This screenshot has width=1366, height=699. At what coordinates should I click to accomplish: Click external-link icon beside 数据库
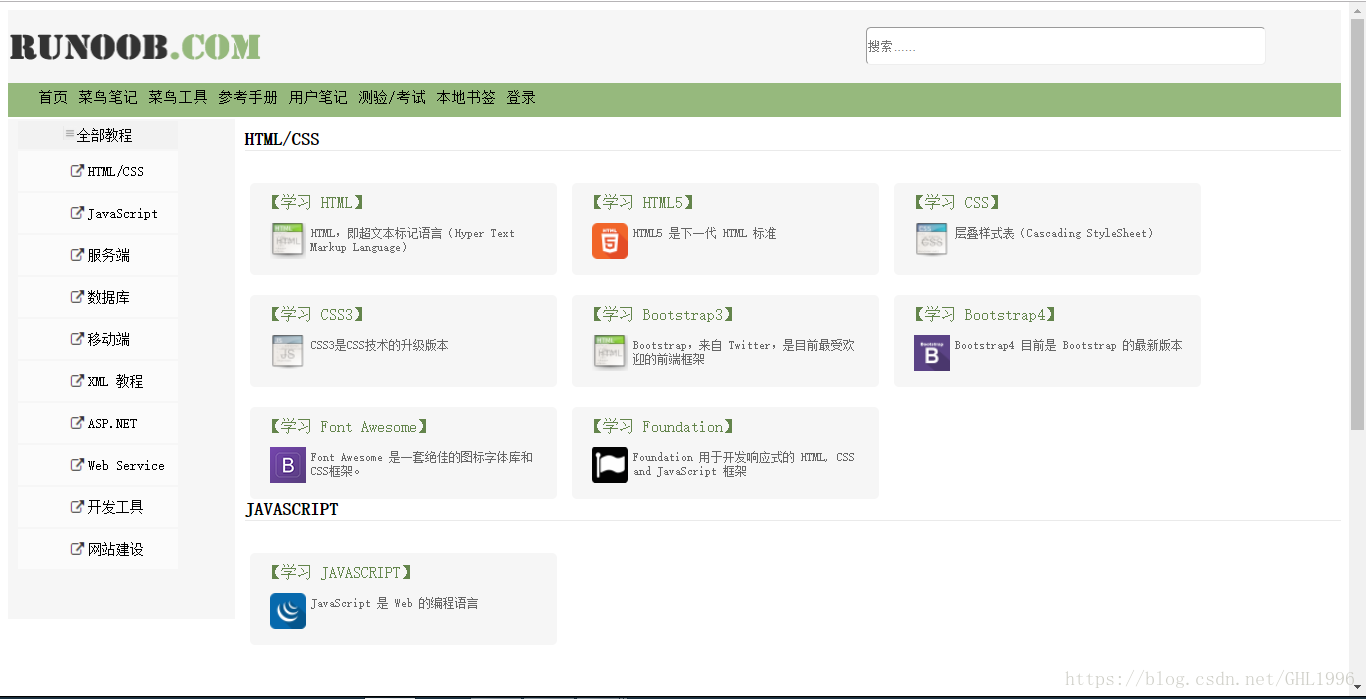point(77,297)
